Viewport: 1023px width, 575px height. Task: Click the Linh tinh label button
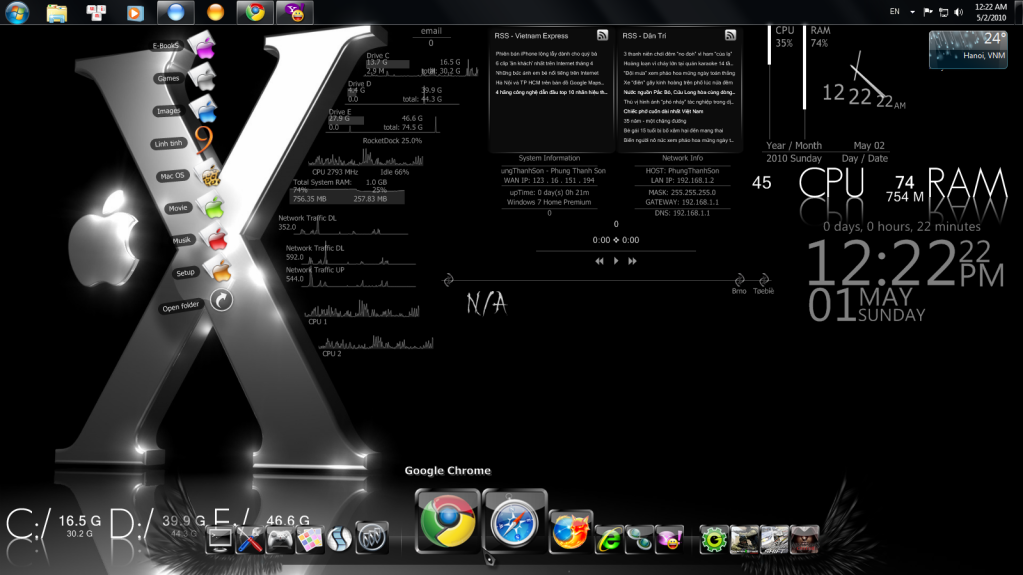point(168,143)
